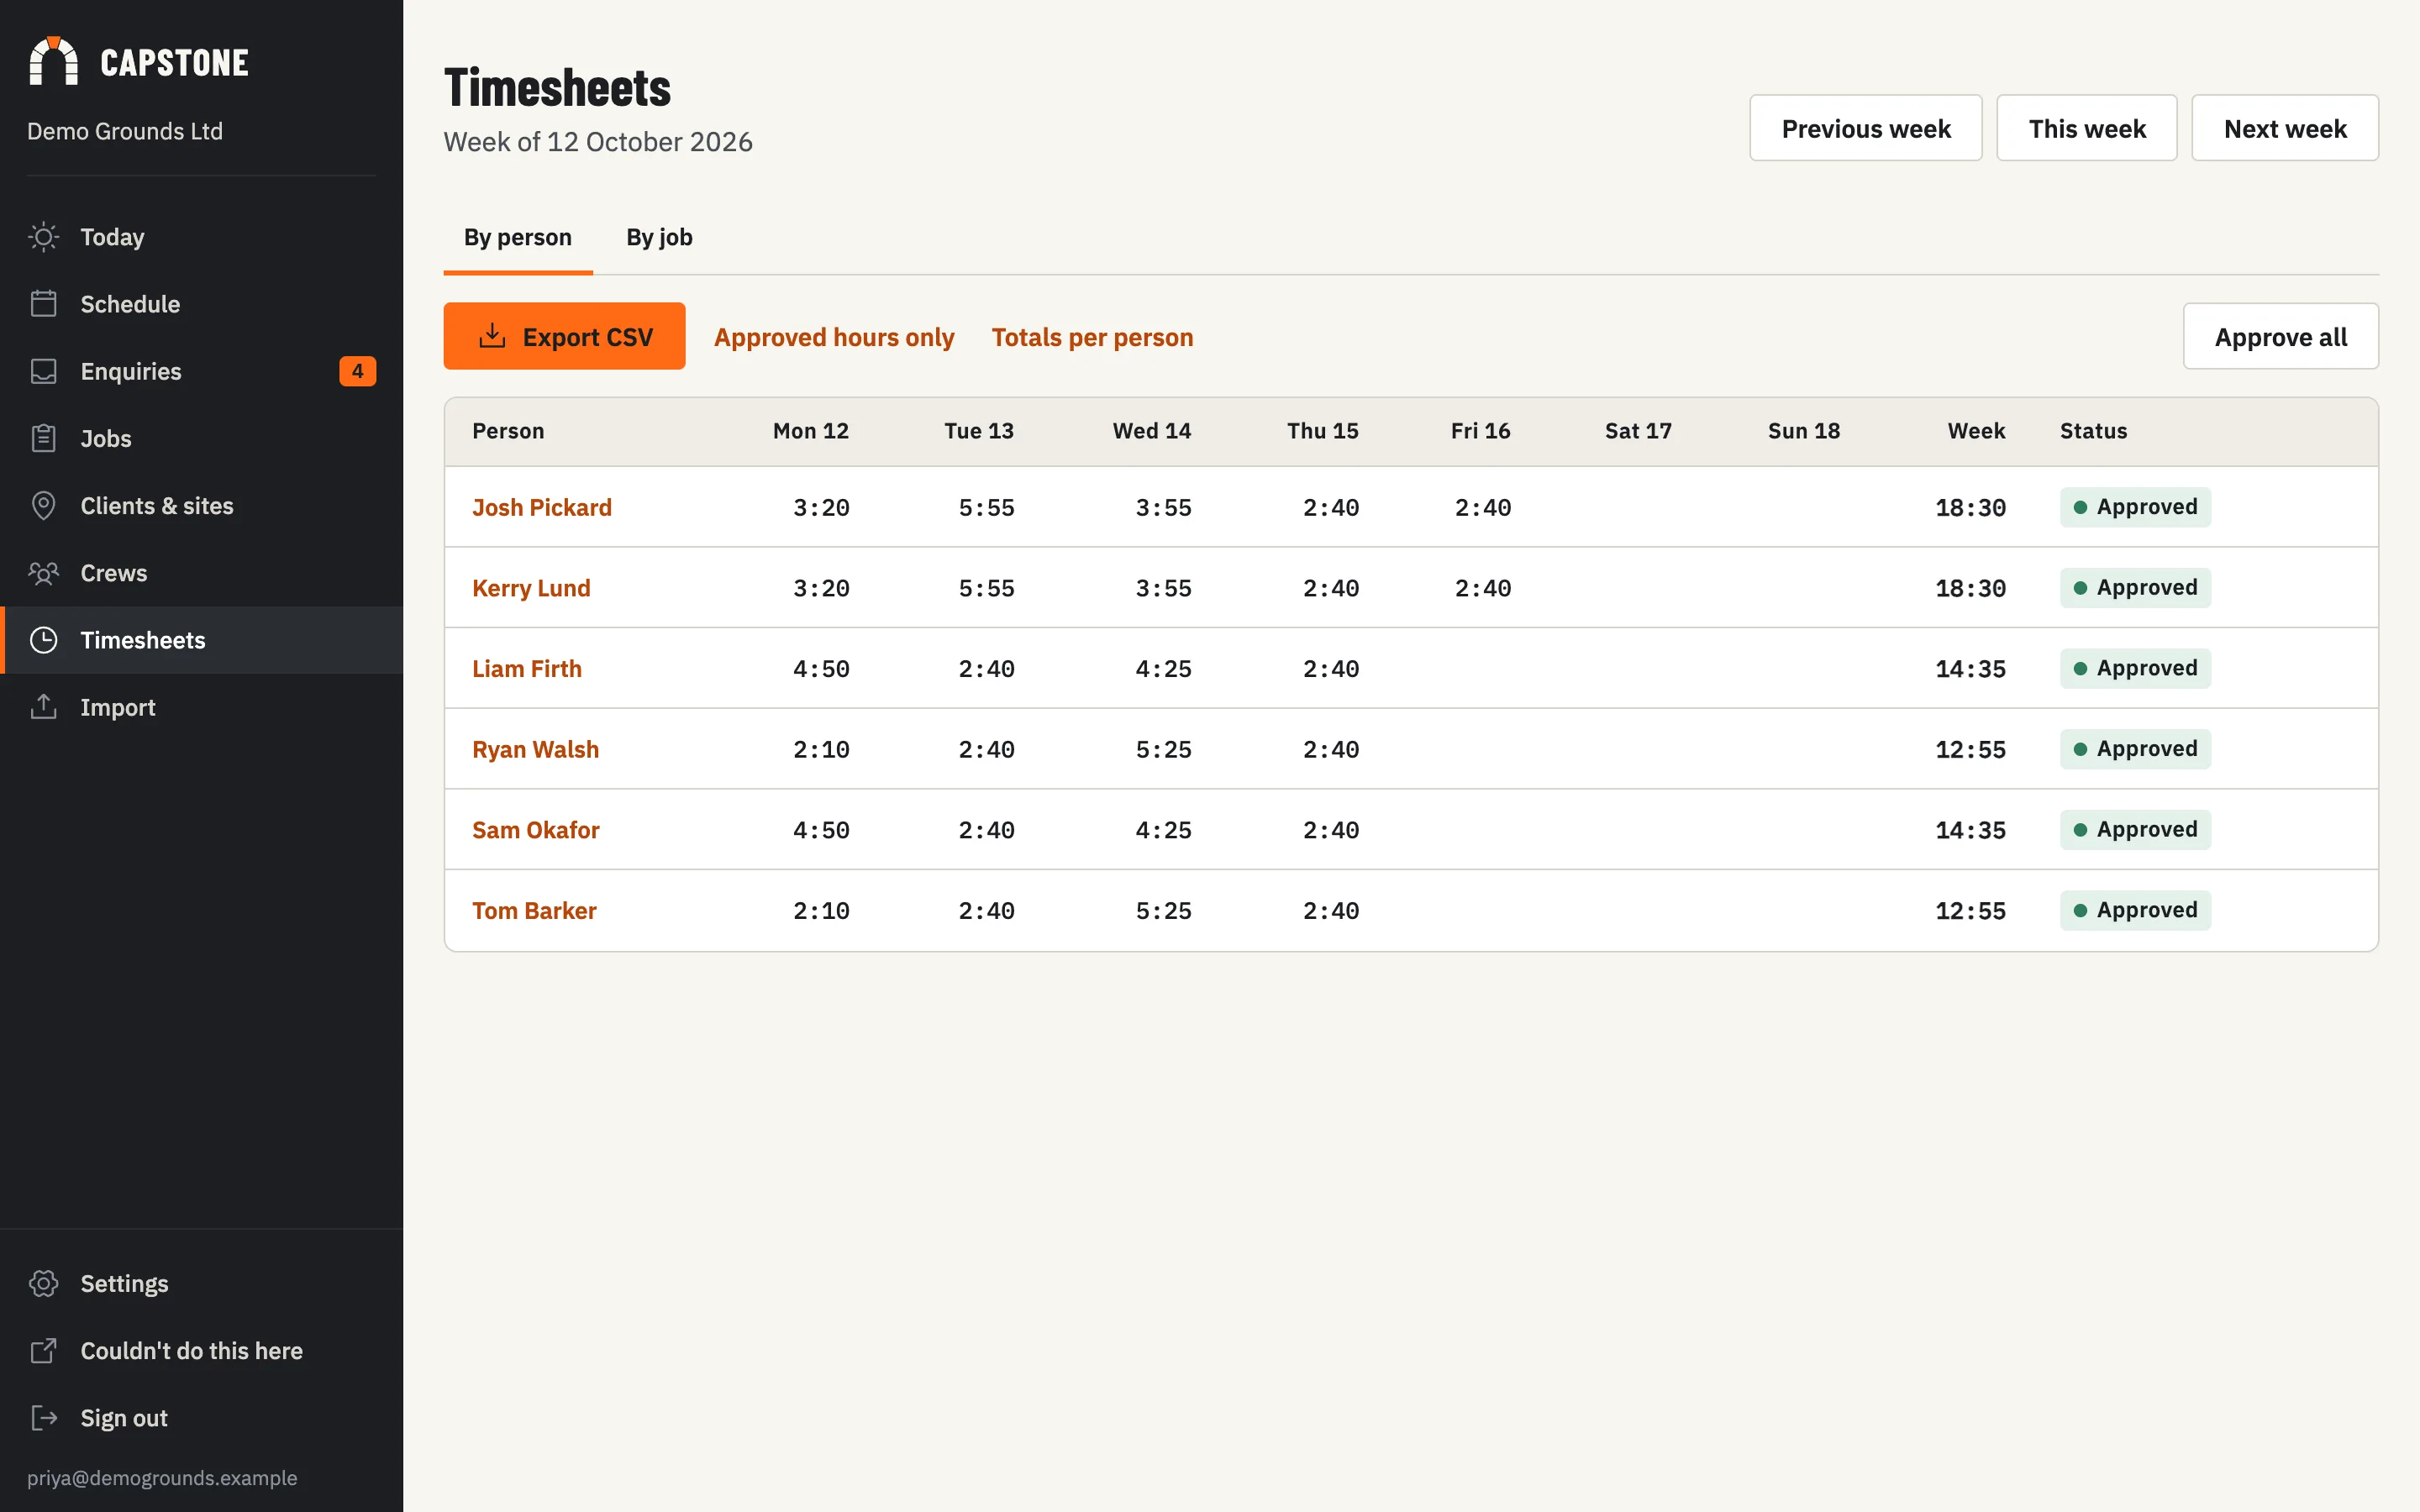Screen dimensions: 2420x1512
Task: Click the Wed 14 column header
Action: [1151, 431]
